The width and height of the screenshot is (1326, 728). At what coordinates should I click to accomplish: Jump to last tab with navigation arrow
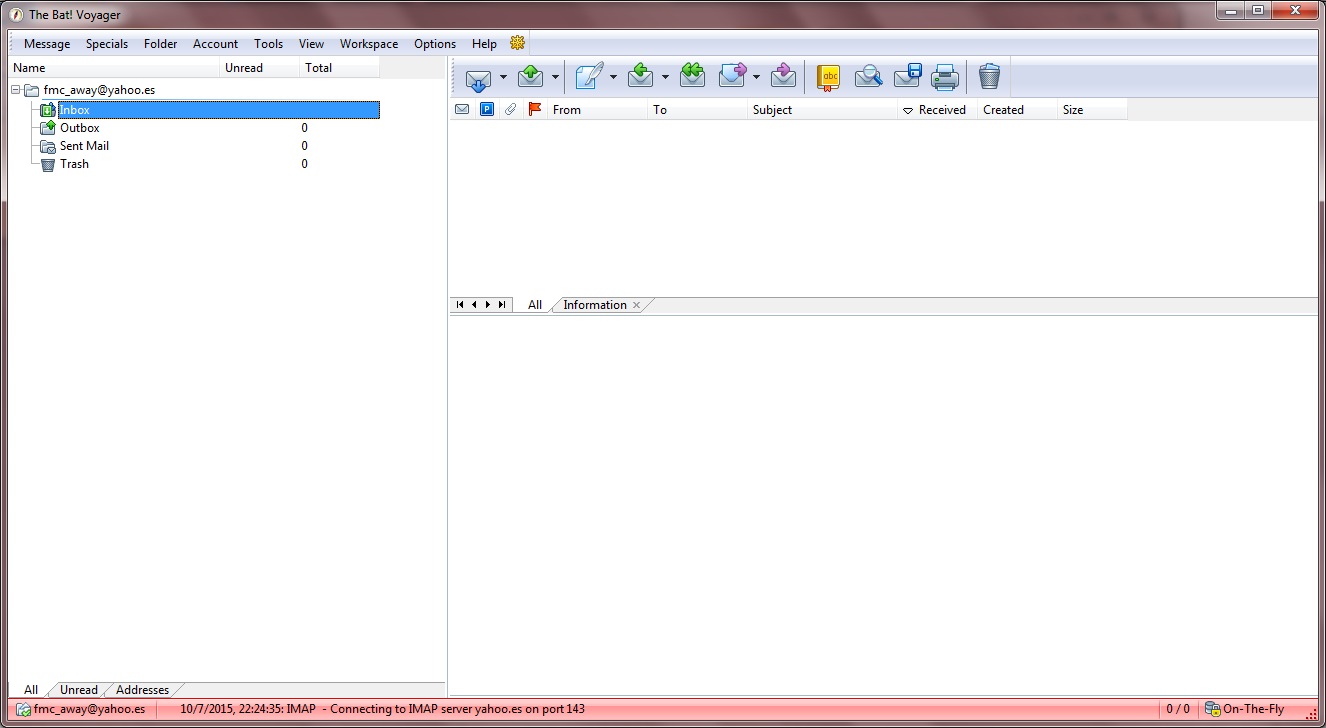click(502, 305)
